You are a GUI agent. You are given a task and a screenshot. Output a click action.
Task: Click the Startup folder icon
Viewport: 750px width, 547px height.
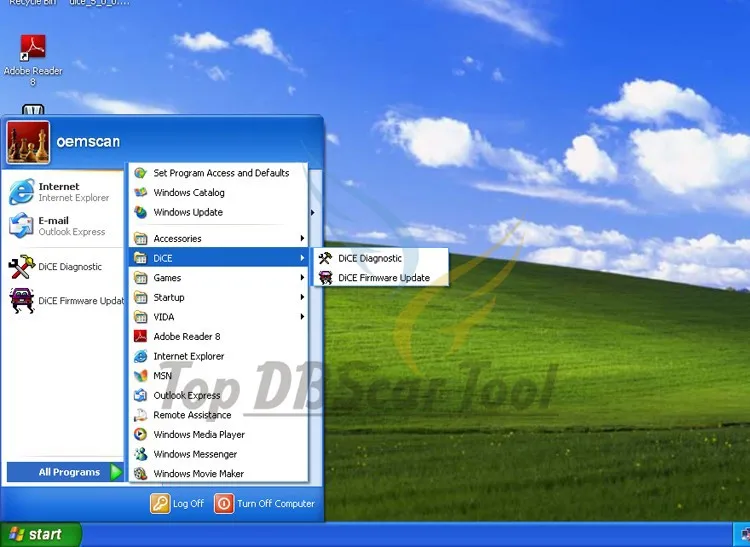click(140, 297)
